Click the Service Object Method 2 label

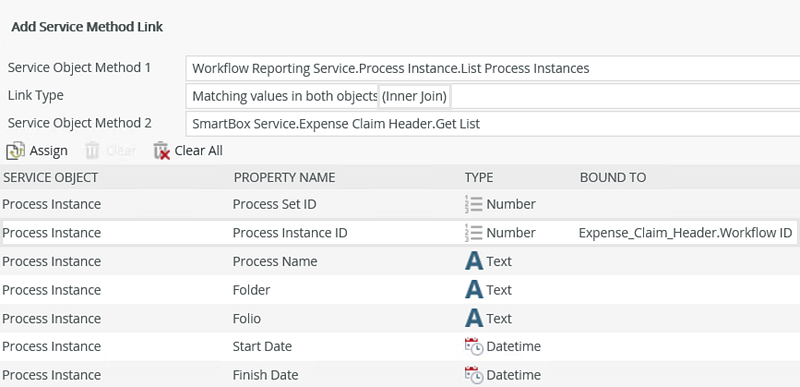point(80,123)
